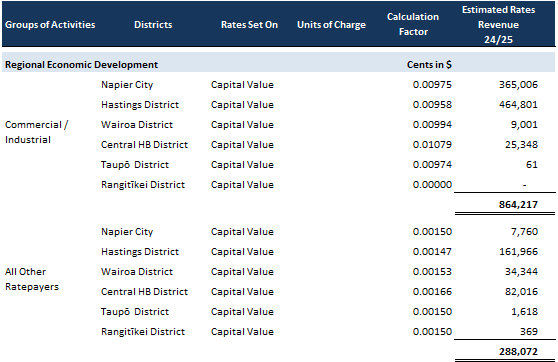558x362 pixels.
Task: Select Hastings District with factor 0.00147
Action: click(140, 252)
